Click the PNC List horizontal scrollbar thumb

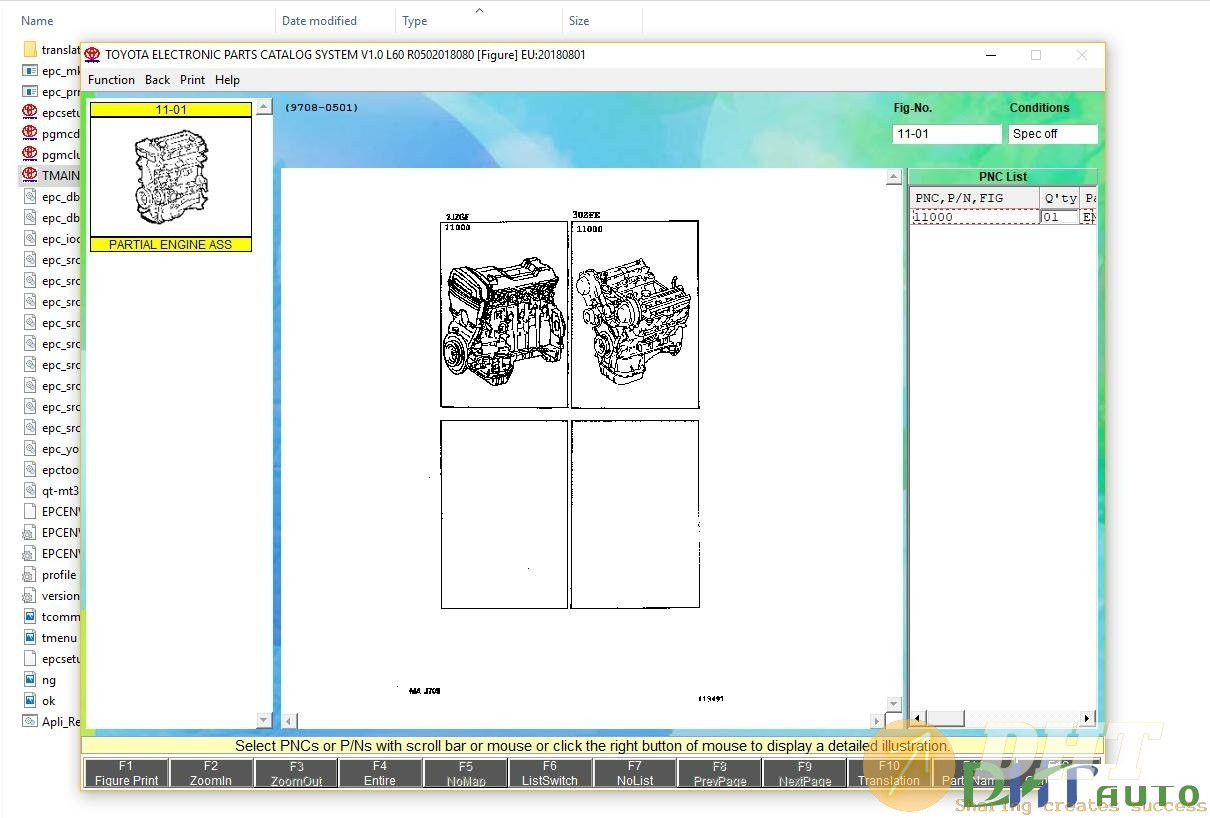tap(945, 719)
